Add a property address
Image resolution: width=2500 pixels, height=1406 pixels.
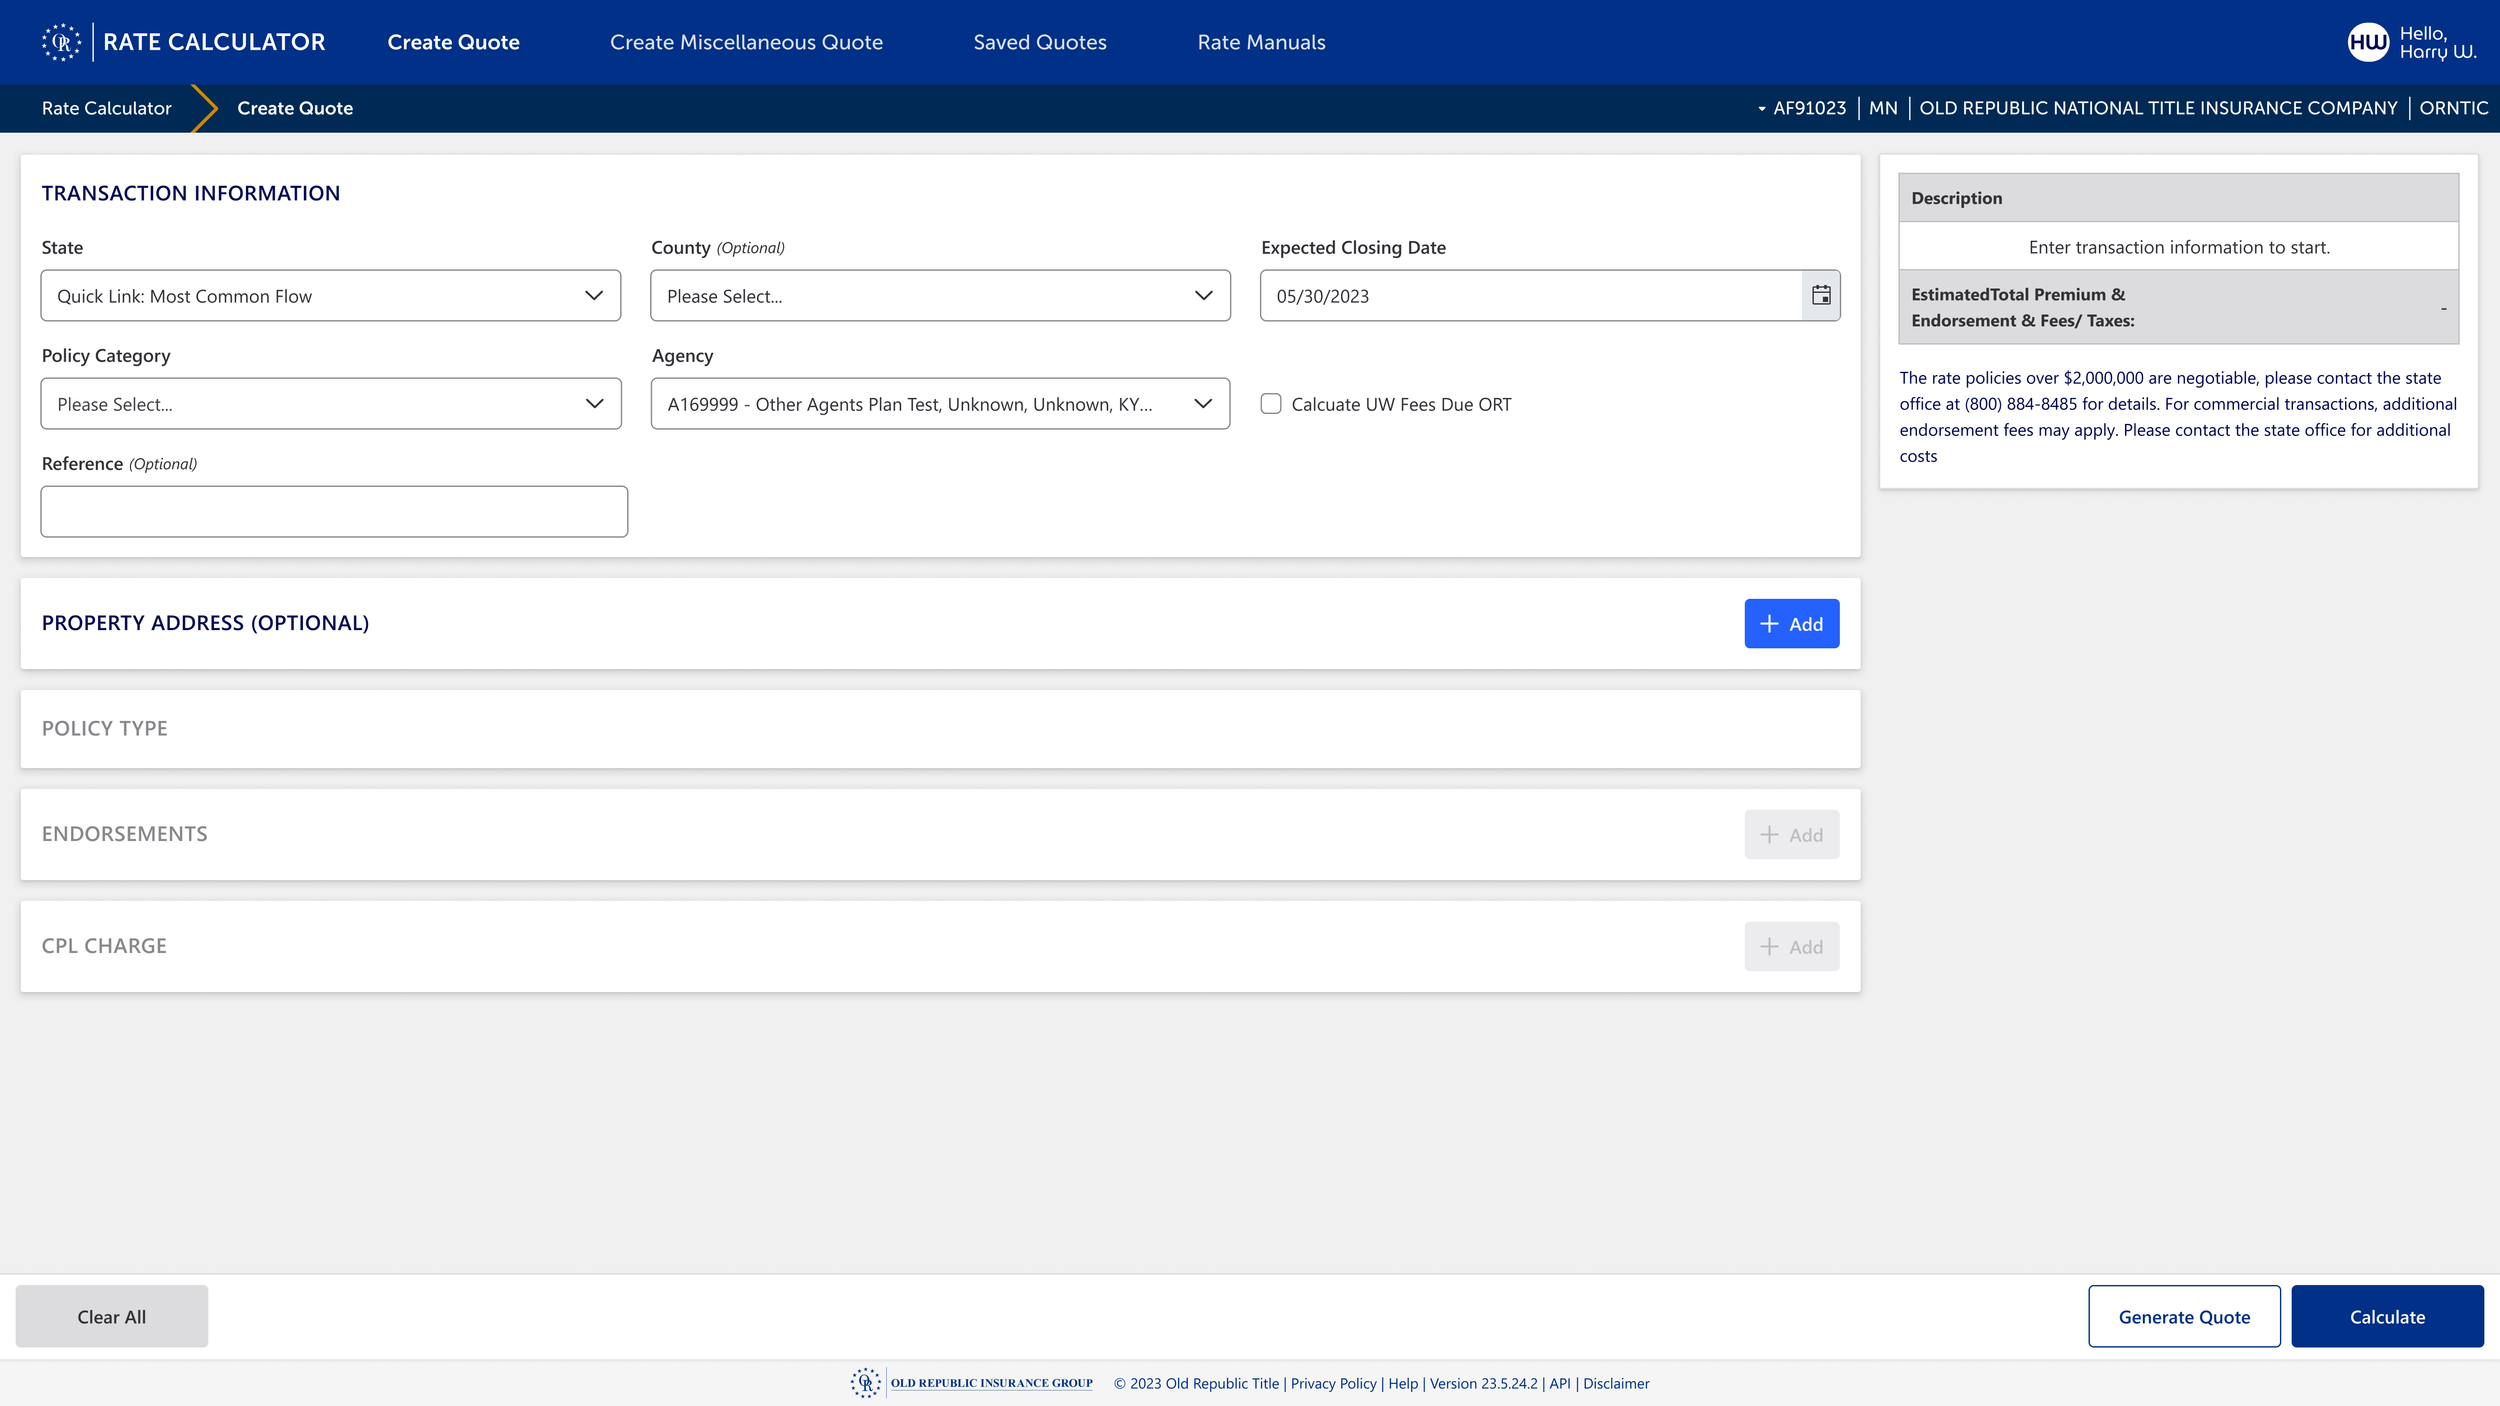1791,624
